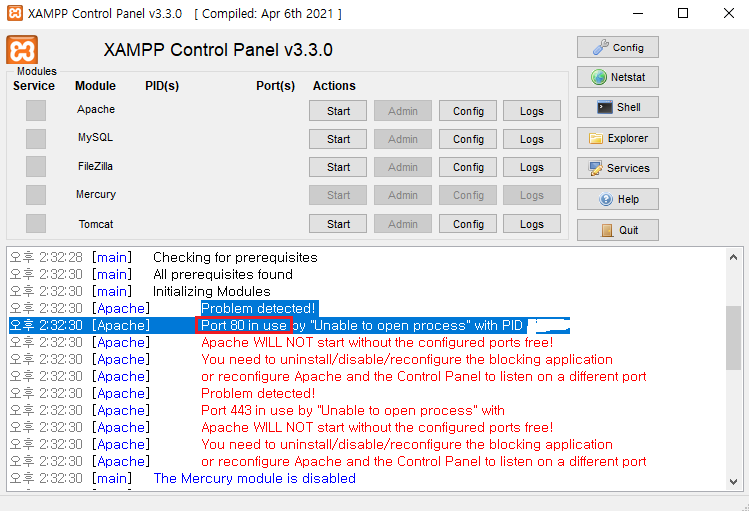Viewport: 749px width, 511px height.
Task: Click the XAMPP title bar icon
Action: click(15, 13)
